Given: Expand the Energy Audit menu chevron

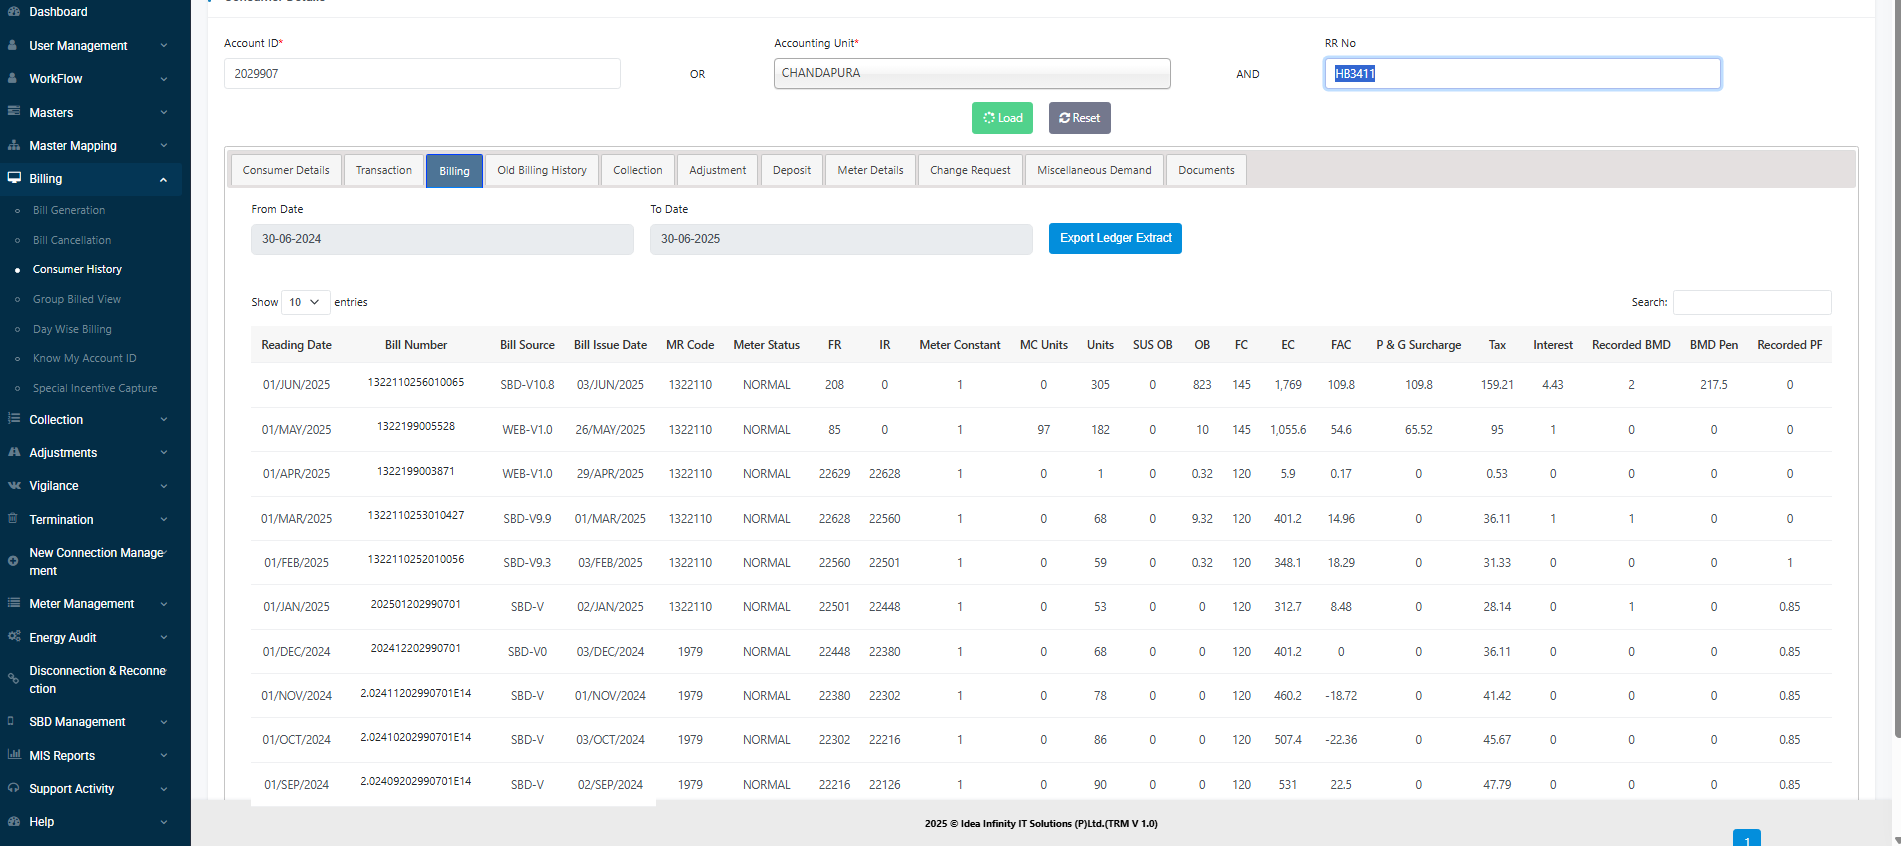Looking at the screenshot, I should coord(164,638).
